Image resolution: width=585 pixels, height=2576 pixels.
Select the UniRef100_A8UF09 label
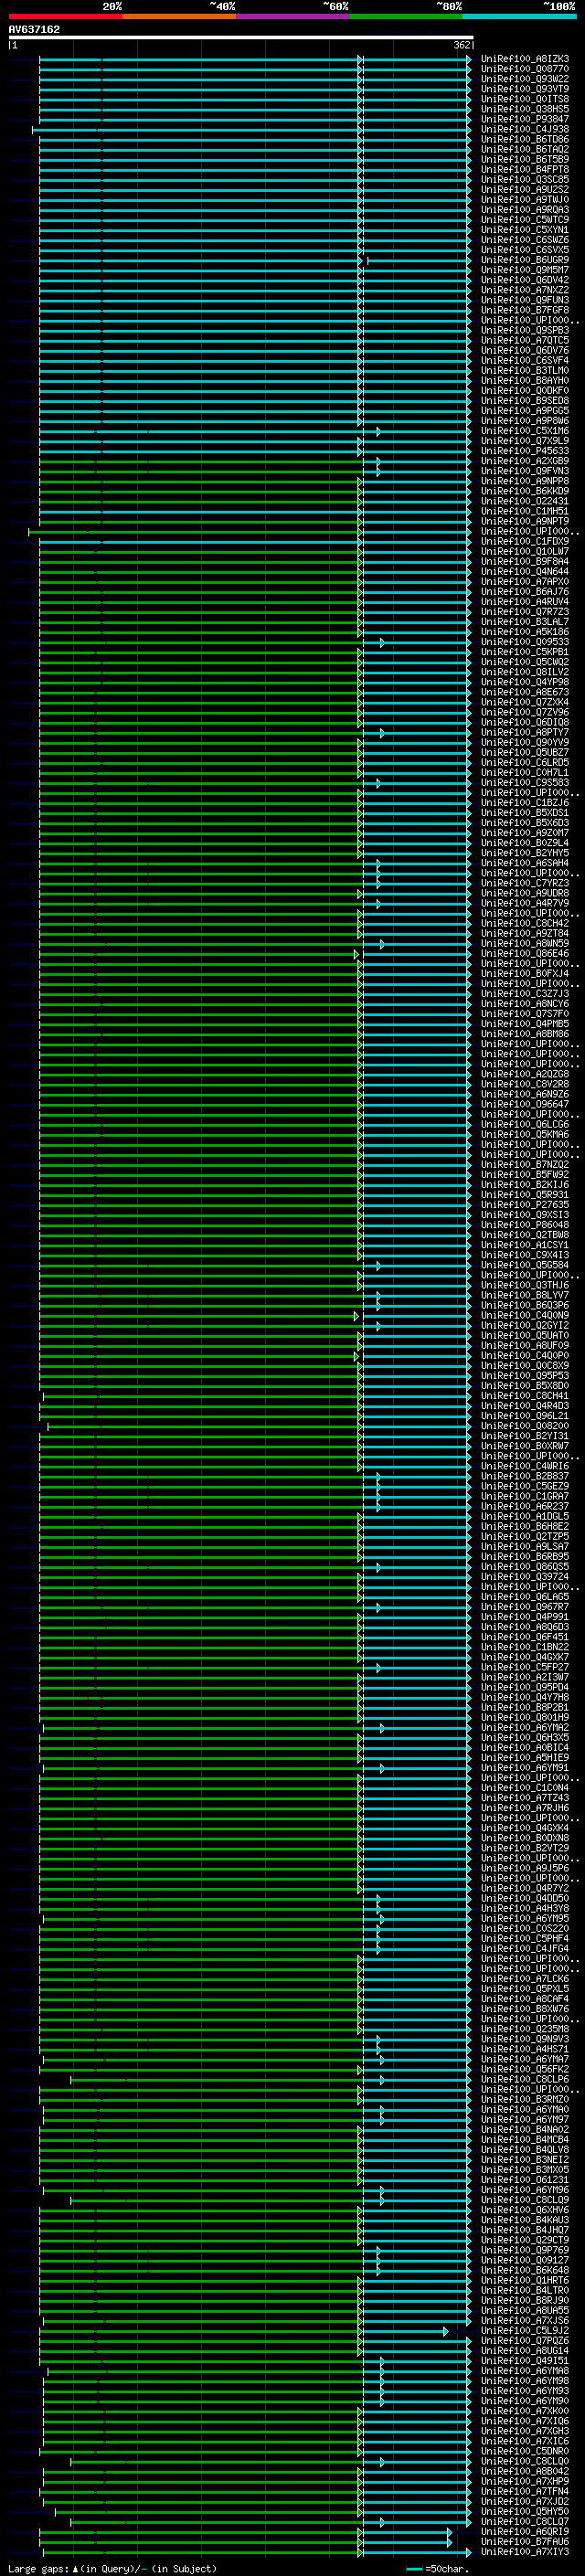(525, 1346)
